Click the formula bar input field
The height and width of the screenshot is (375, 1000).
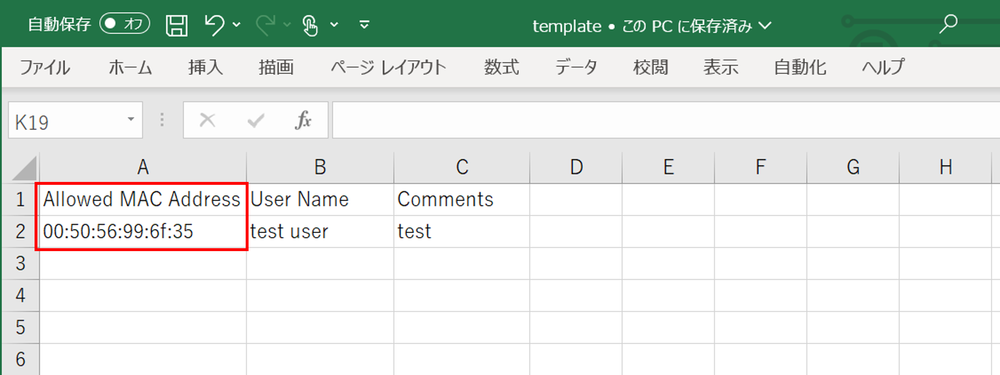point(666,120)
